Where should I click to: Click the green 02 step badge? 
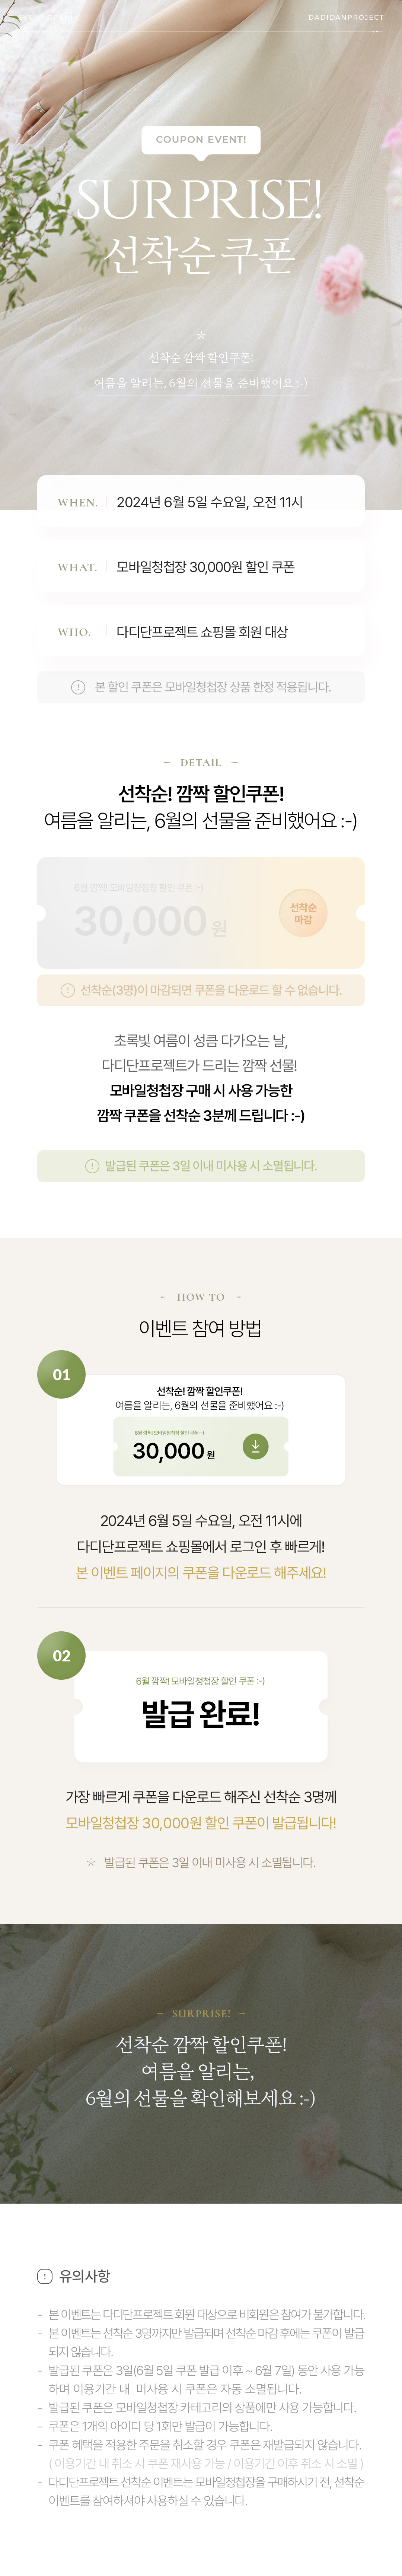coord(61,1656)
